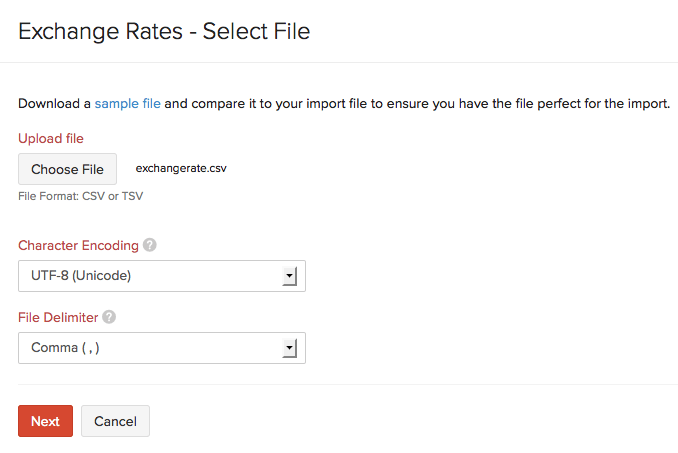Click the Character Encoding help icon
The height and width of the screenshot is (453, 678).
point(150,245)
